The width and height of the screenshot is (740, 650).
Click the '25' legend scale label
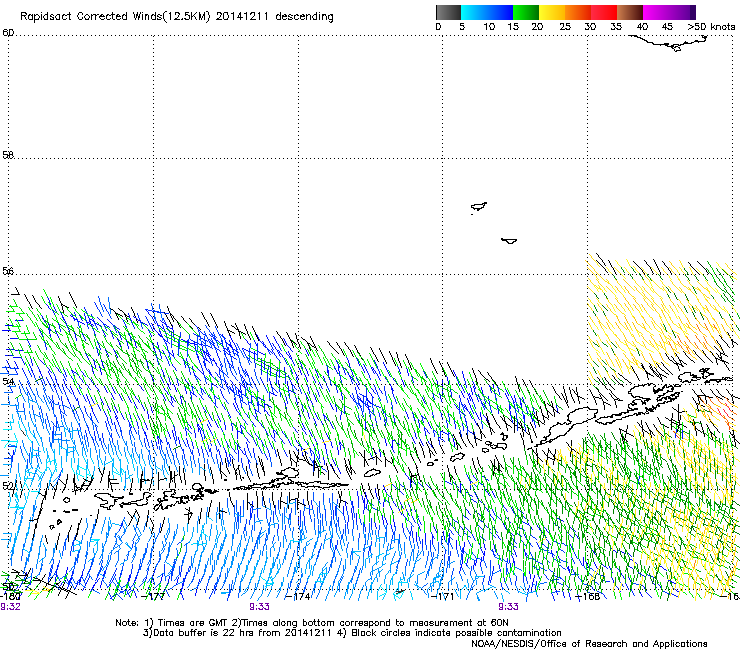coord(565,27)
